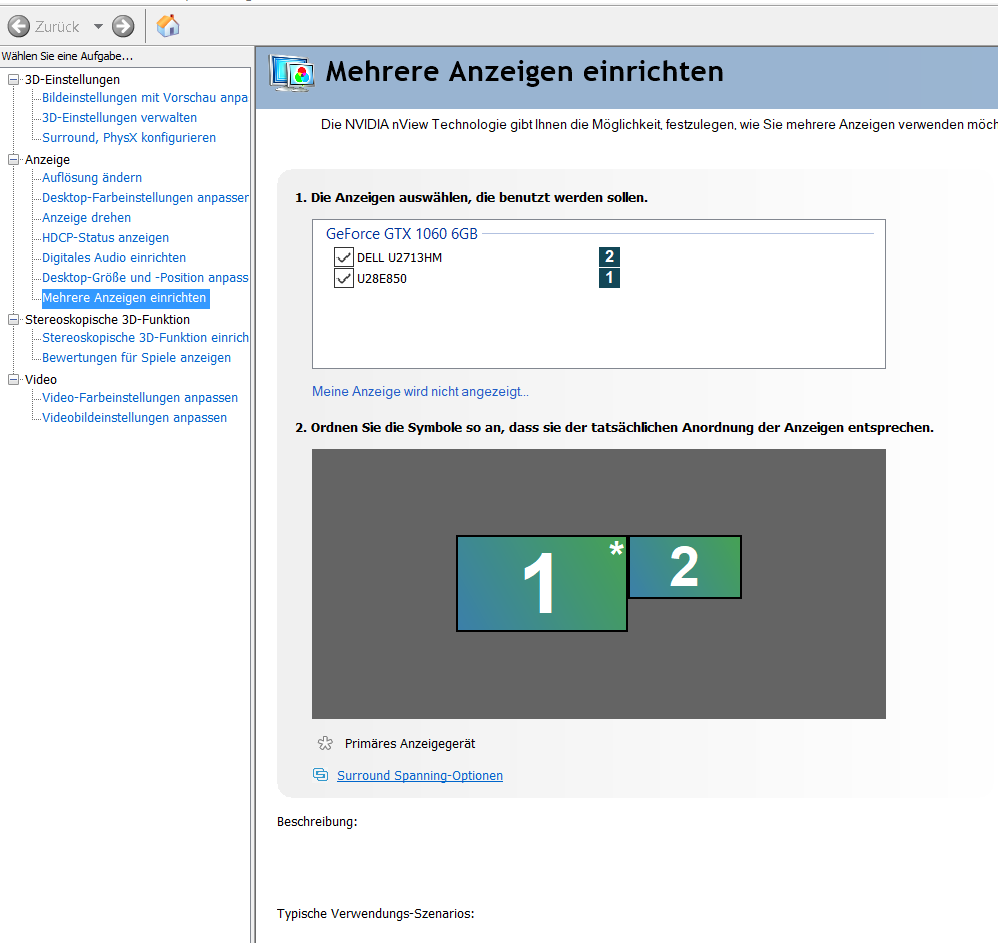Open Bildeinstellungen mit Vorschau anpassen
This screenshot has height=943, width=998.
point(144,97)
